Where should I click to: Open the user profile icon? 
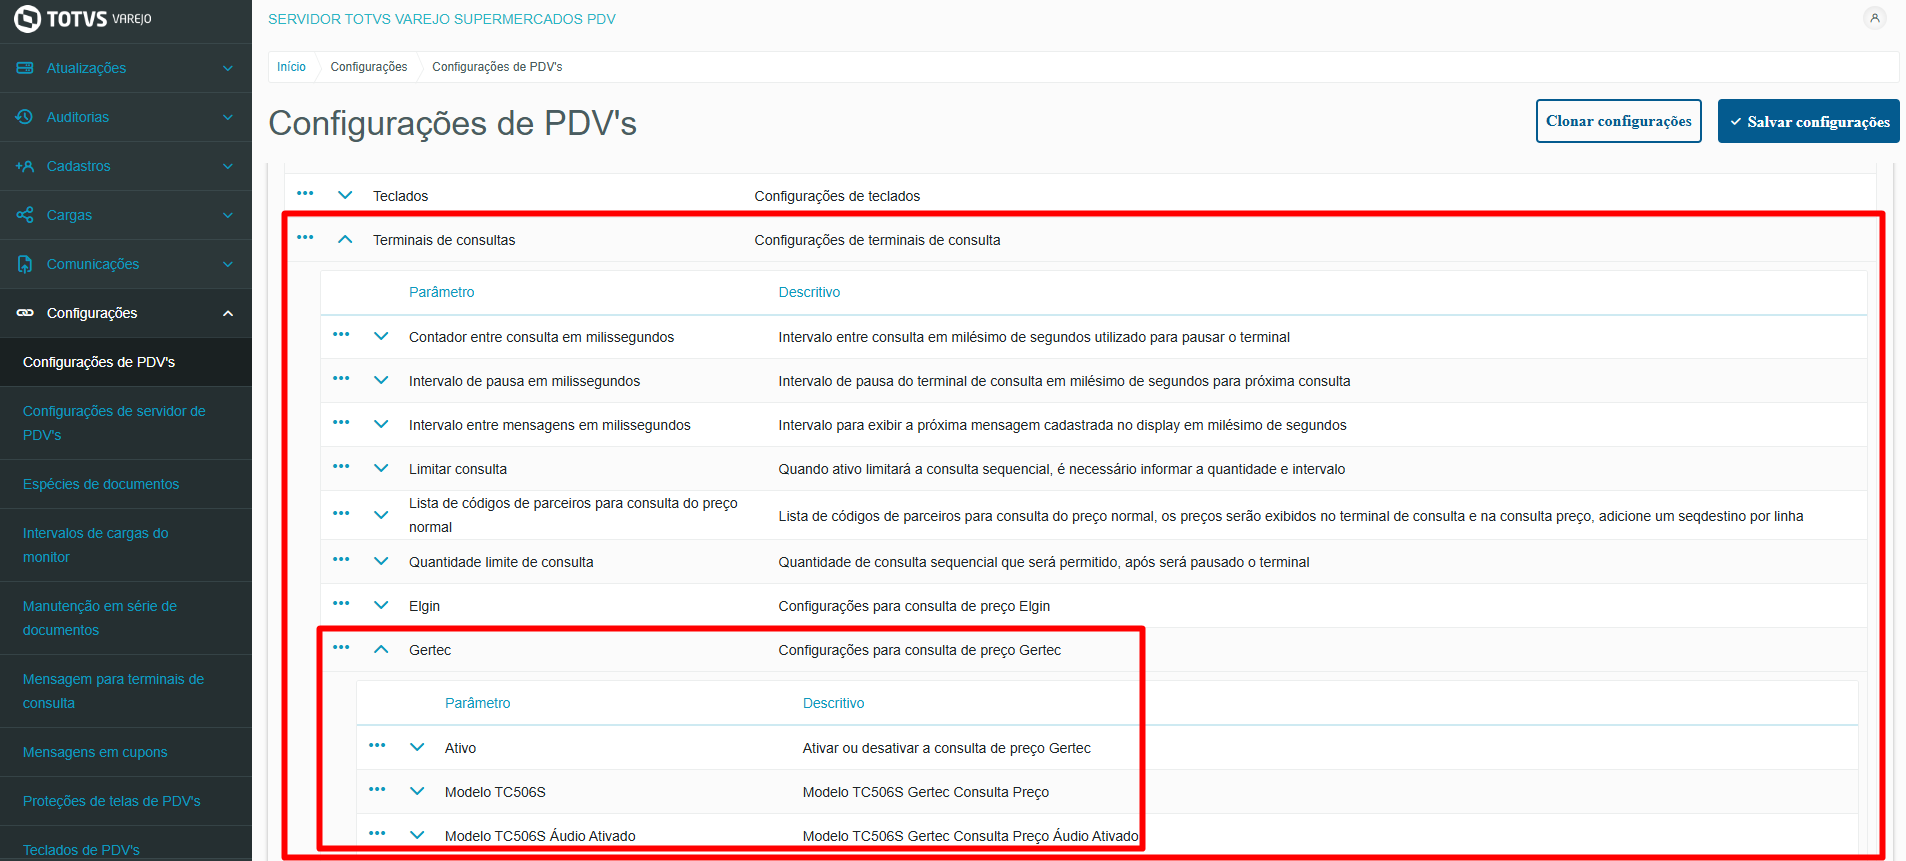click(1875, 17)
